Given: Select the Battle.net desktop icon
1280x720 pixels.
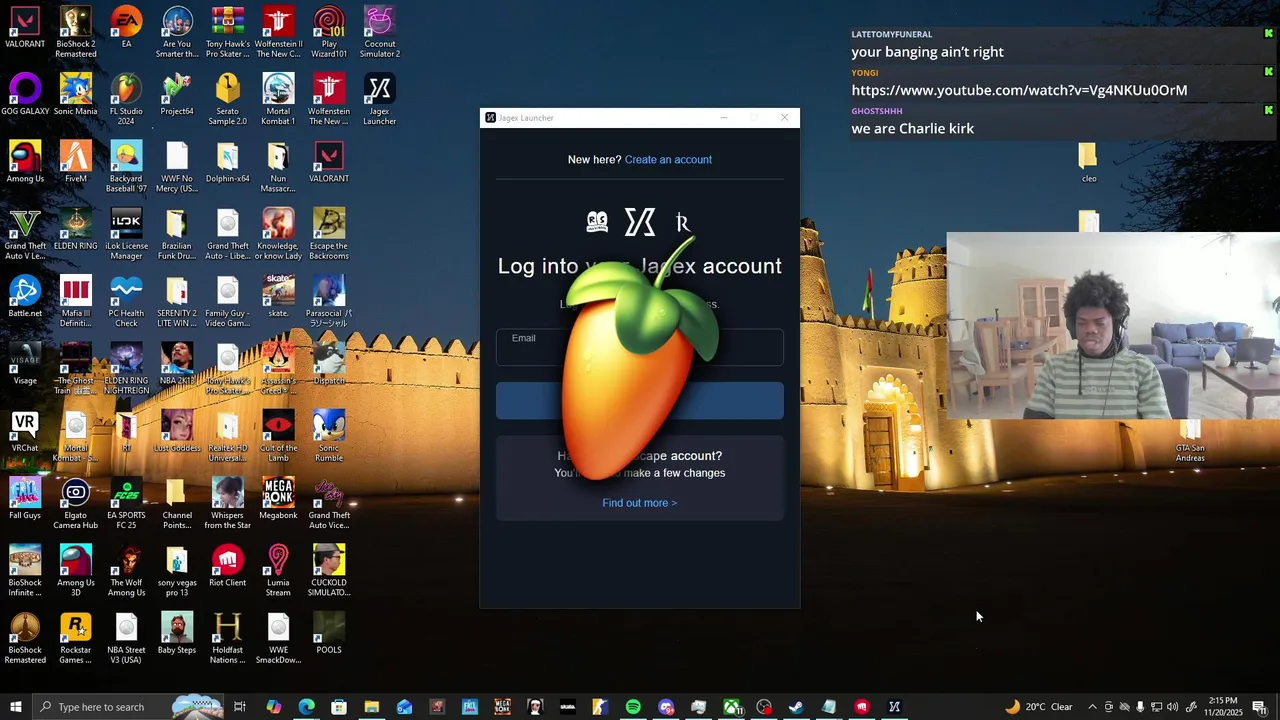Looking at the screenshot, I should [25, 297].
